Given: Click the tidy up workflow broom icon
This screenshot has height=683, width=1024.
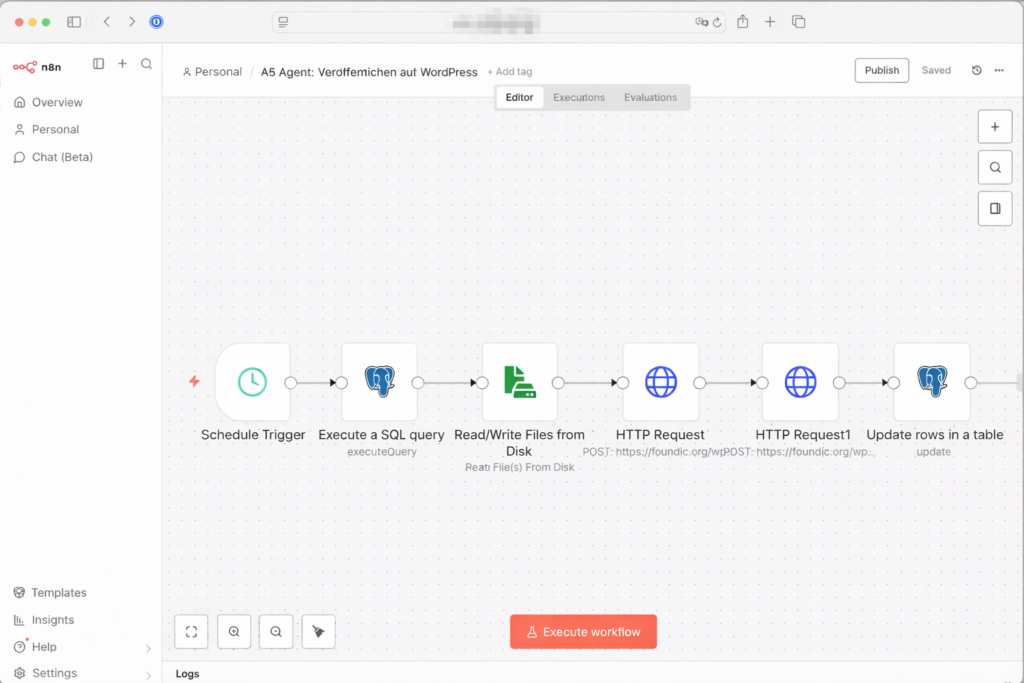Looking at the screenshot, I should tap(318, 632).
